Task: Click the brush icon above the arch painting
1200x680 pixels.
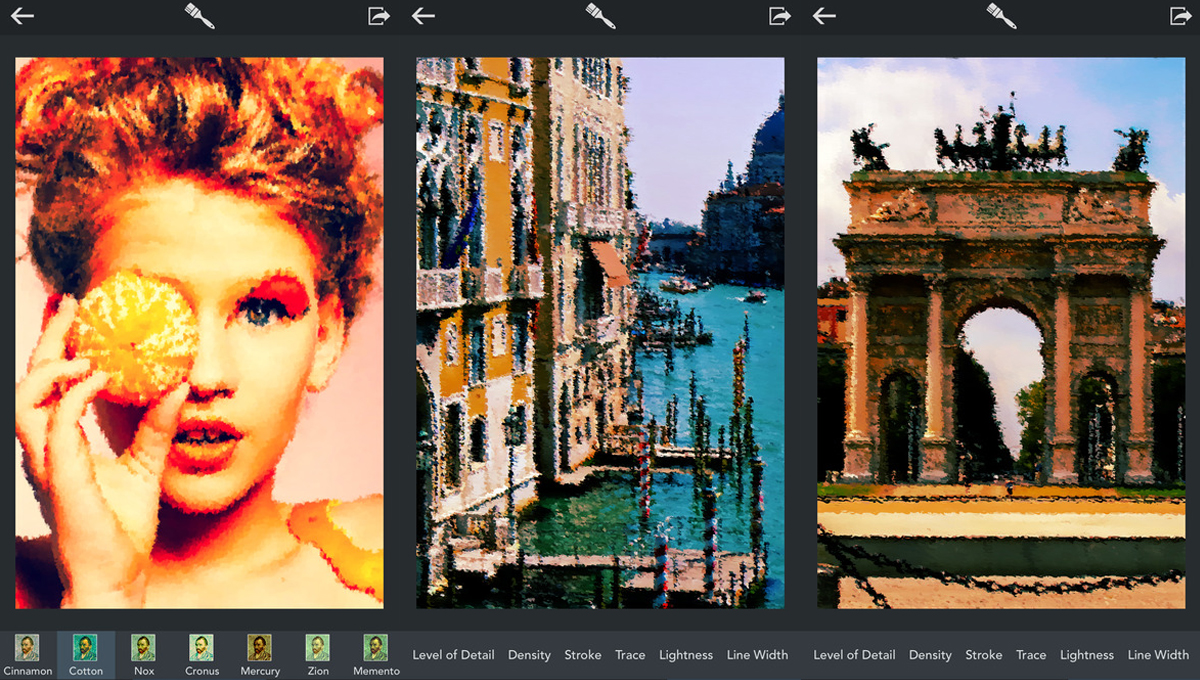Action: (1001, 16)
